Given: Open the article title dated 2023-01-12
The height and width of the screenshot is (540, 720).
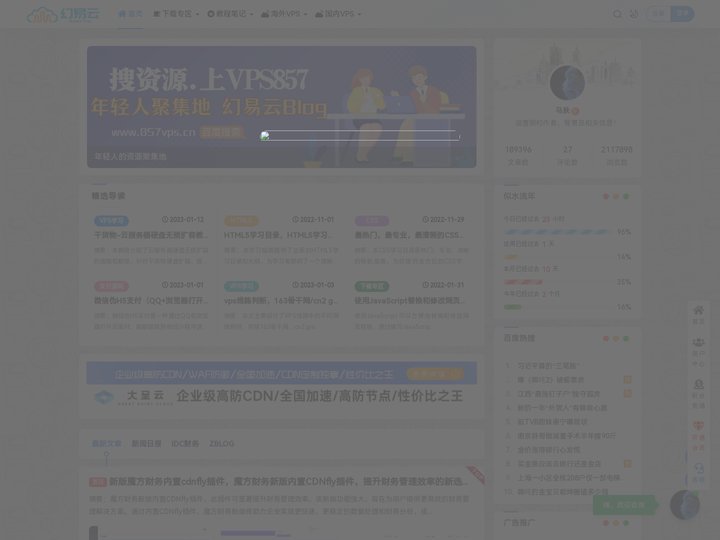Looking at the screenshot, I should 151,235.
